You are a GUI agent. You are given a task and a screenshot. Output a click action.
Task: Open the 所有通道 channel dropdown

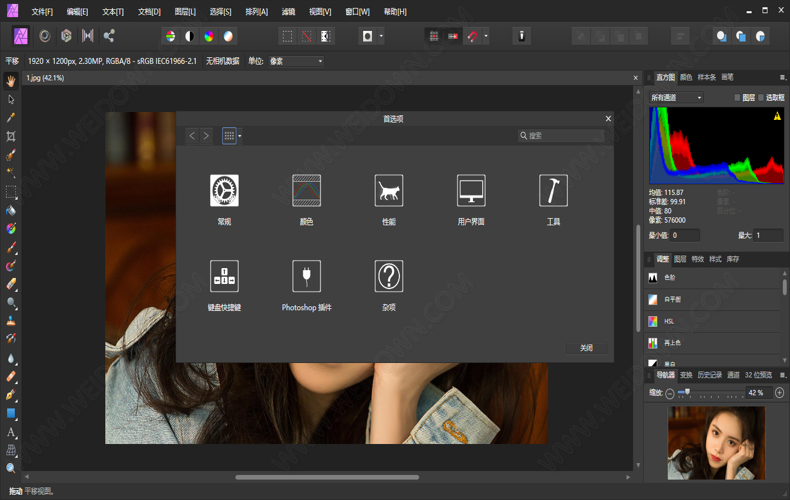[676, 98]
